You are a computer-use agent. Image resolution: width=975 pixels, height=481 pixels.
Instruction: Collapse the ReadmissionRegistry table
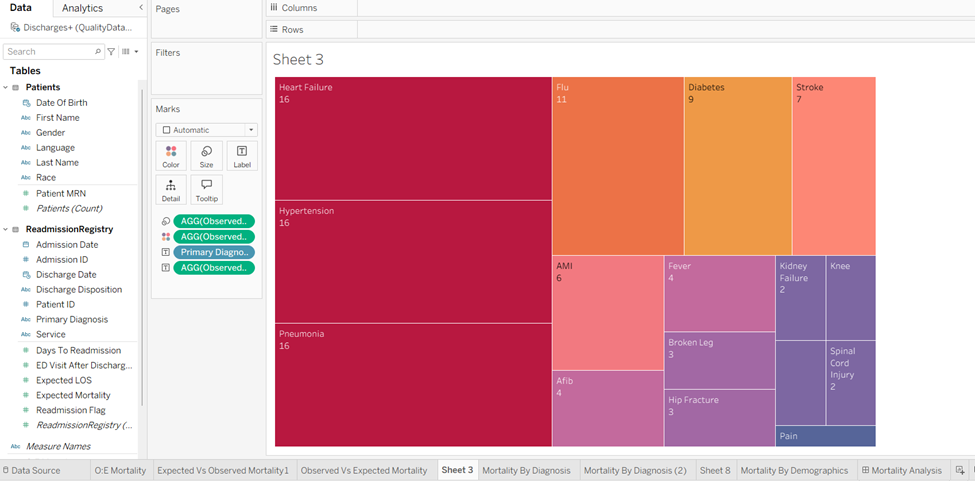tap(6, 229)
